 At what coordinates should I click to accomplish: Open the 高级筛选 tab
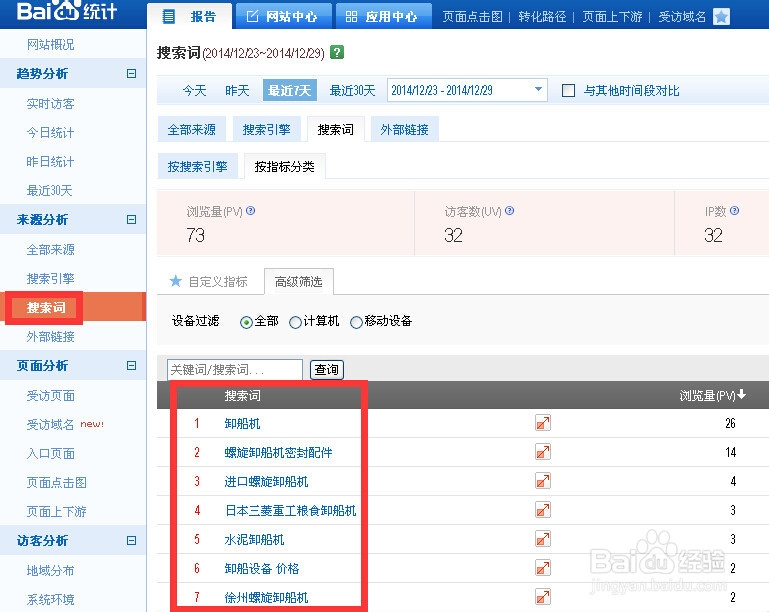299,281
